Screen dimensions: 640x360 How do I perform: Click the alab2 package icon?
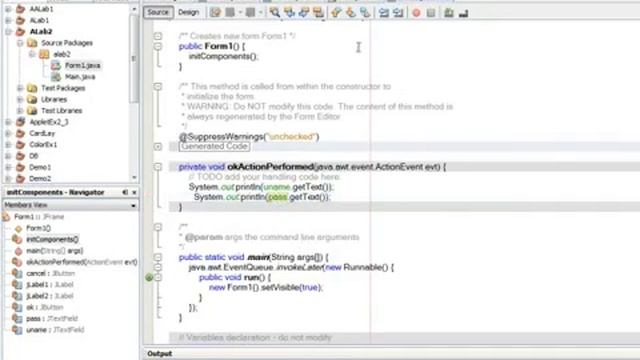pos(44,54)
